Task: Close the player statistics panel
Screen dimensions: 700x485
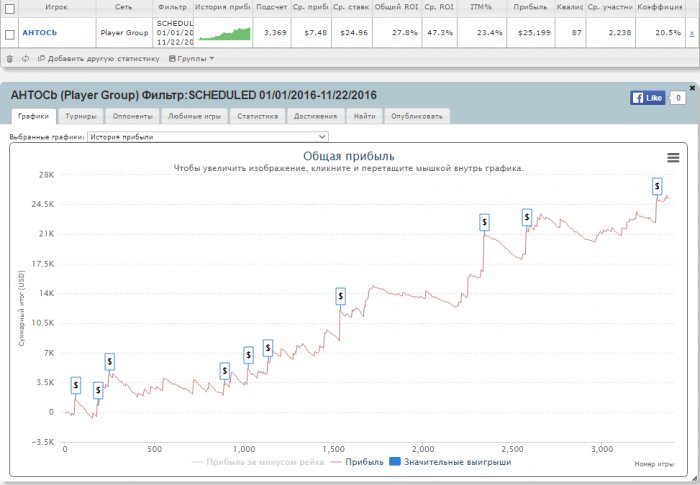Action: tap(692, 88)
